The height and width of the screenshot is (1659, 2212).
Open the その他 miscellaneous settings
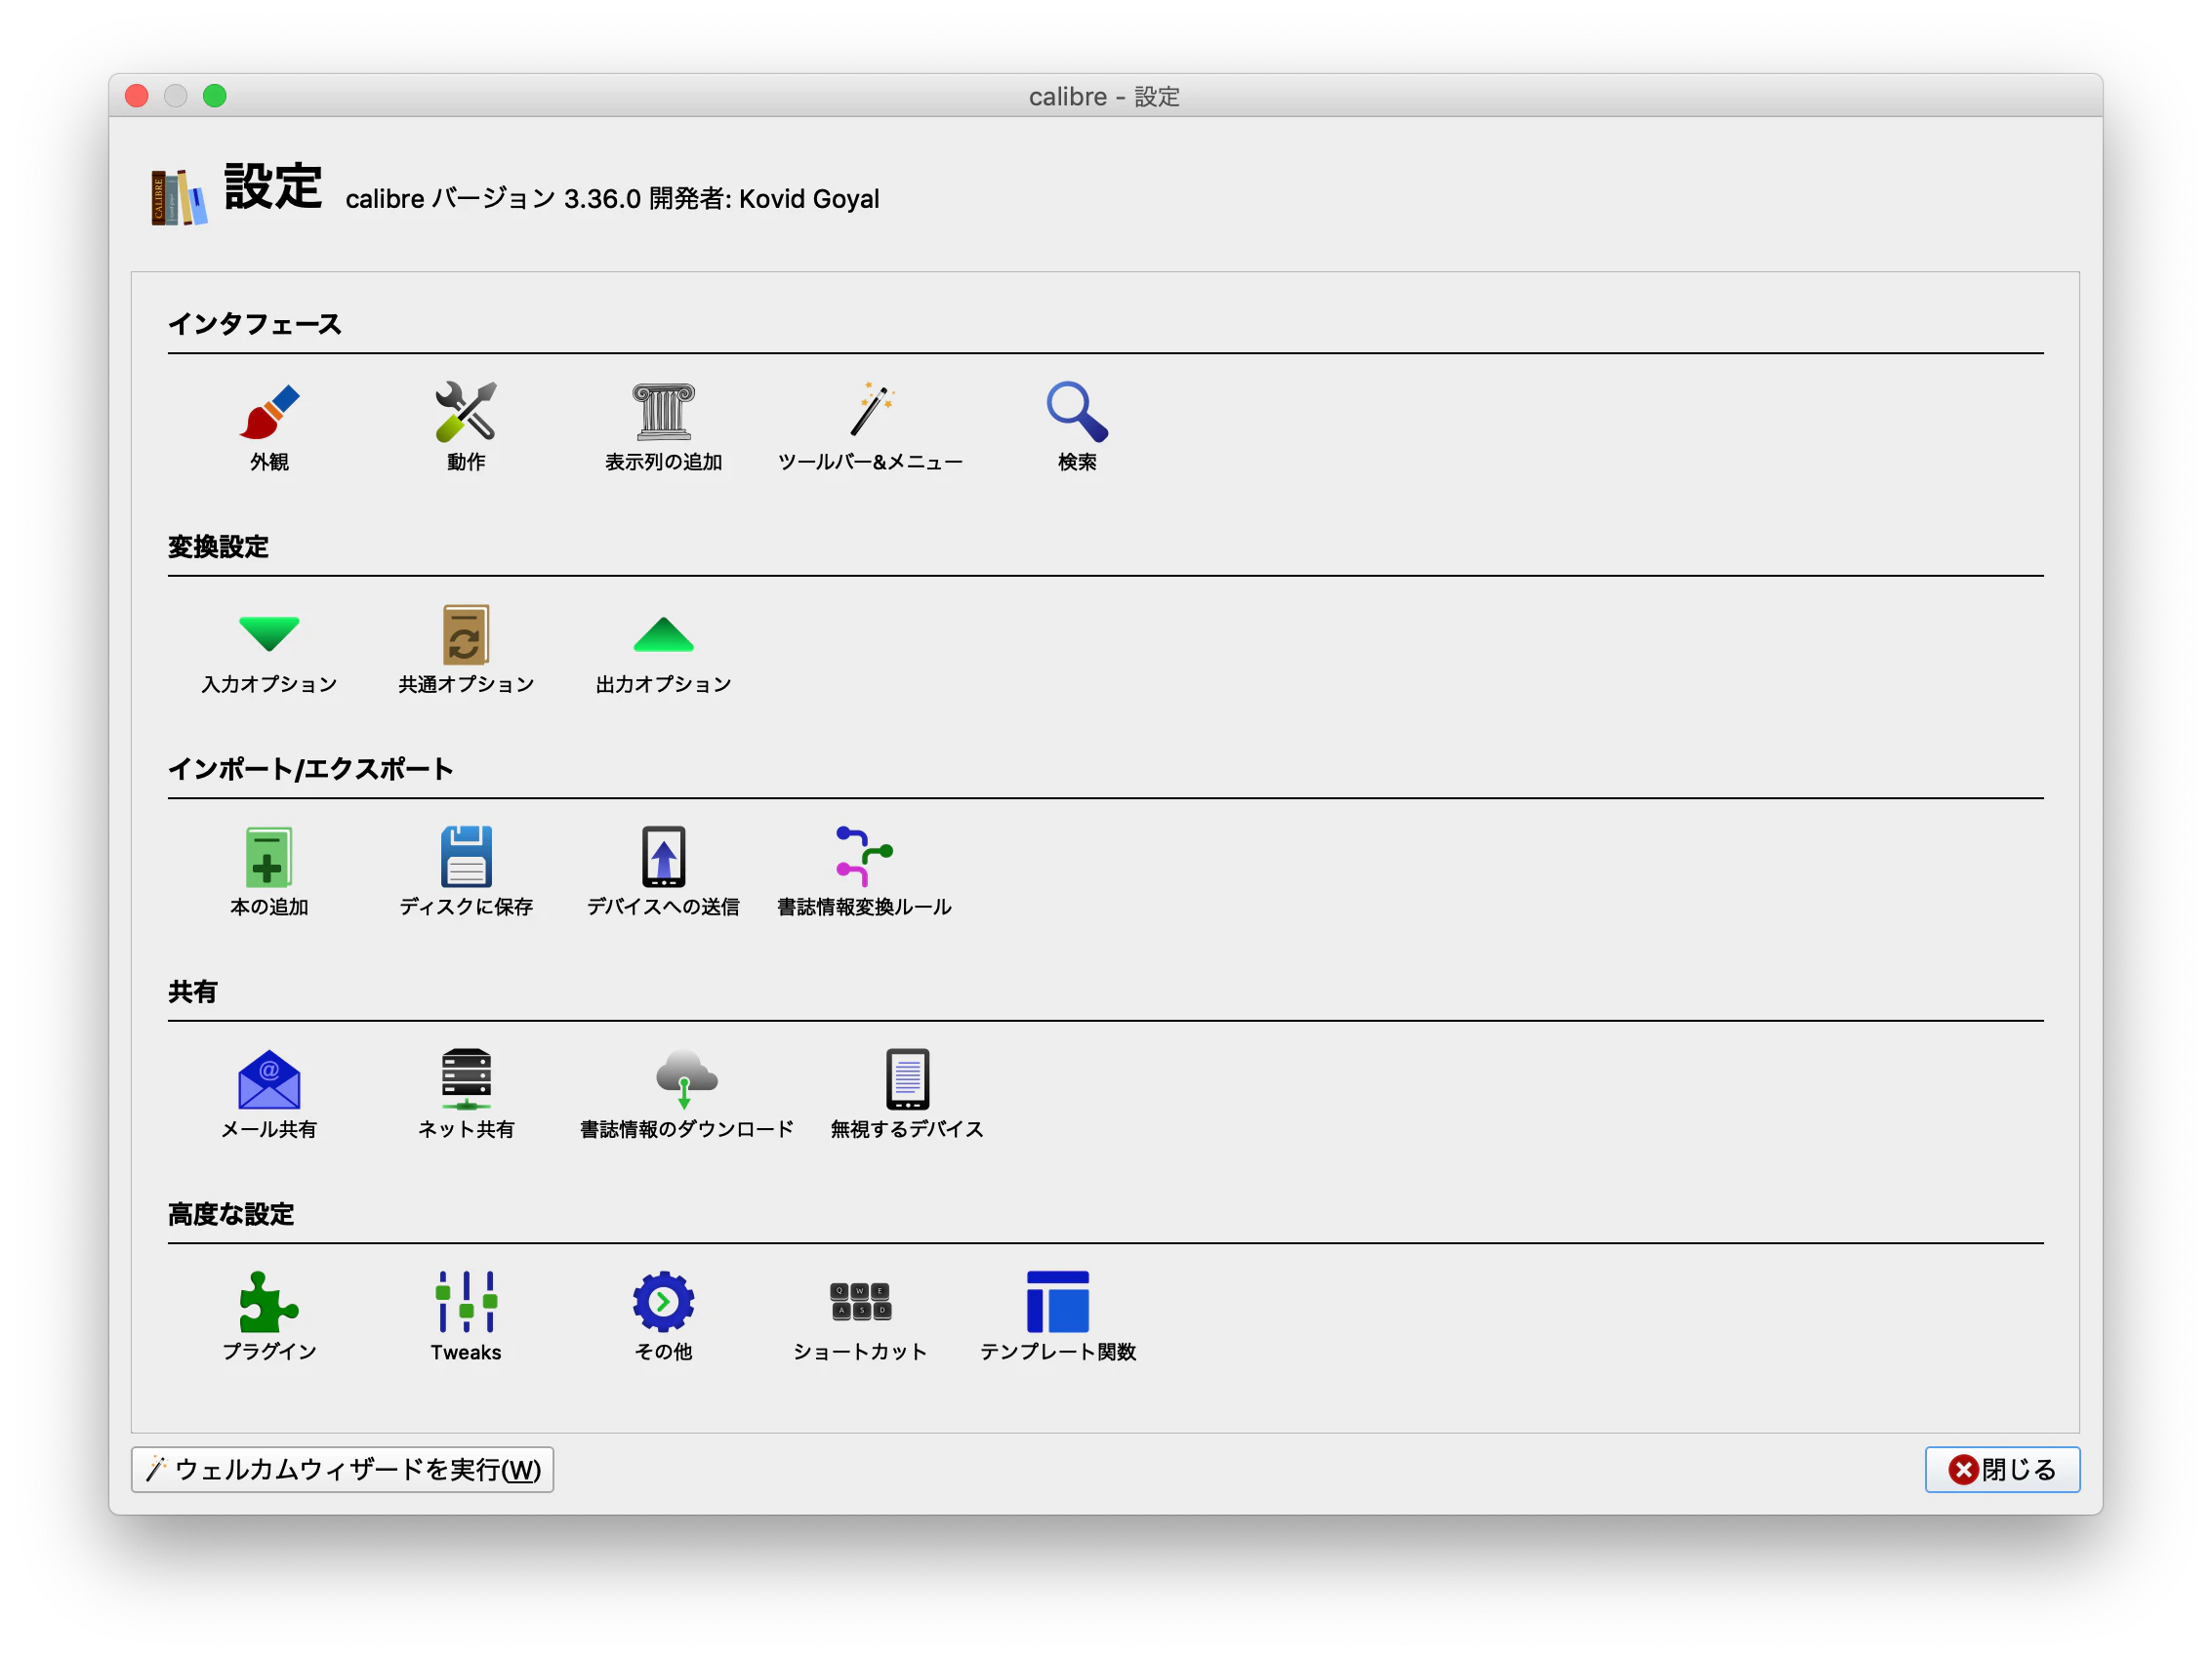tap(663, 1317)
